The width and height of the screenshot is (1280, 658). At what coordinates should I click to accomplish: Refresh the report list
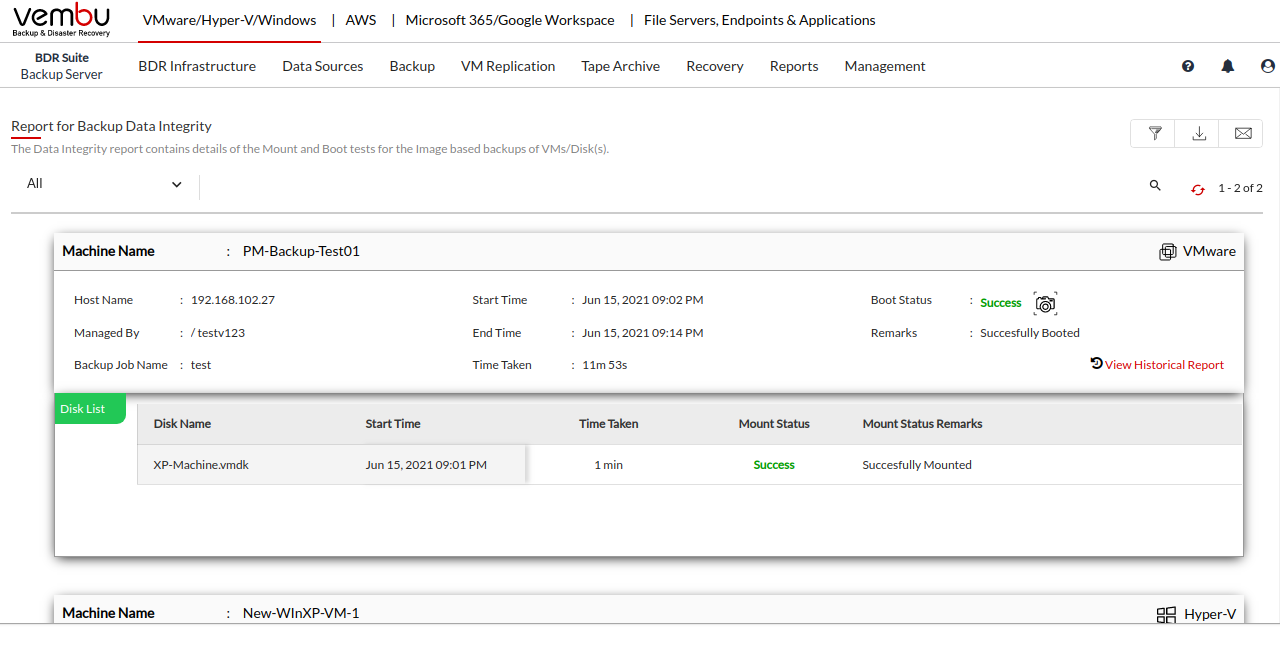[x=1197, y=189]
